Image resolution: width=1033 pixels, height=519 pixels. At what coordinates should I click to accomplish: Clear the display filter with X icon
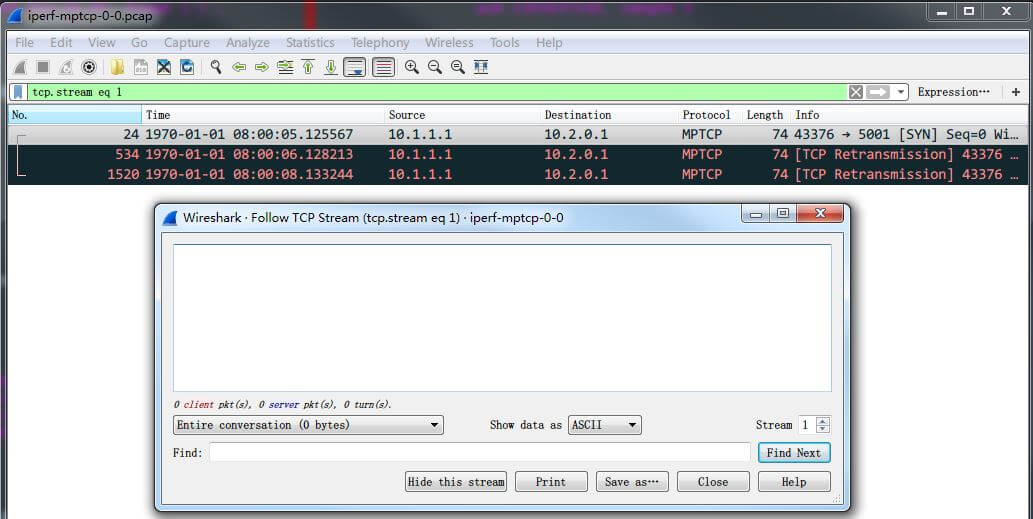856,92
